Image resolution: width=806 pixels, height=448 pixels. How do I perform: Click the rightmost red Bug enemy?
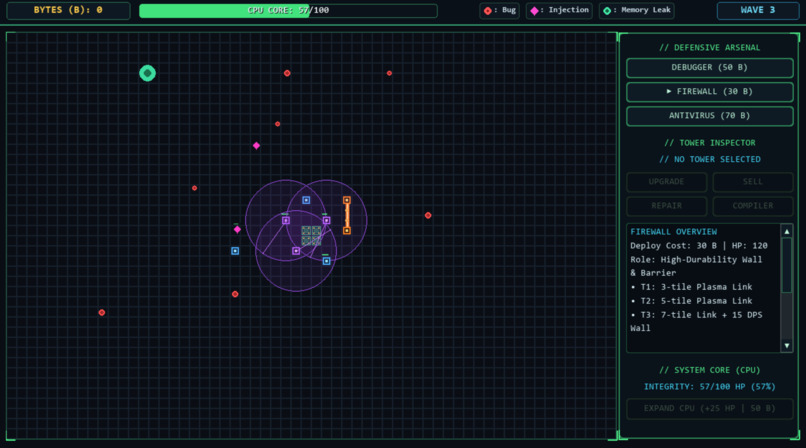(428, 216)
